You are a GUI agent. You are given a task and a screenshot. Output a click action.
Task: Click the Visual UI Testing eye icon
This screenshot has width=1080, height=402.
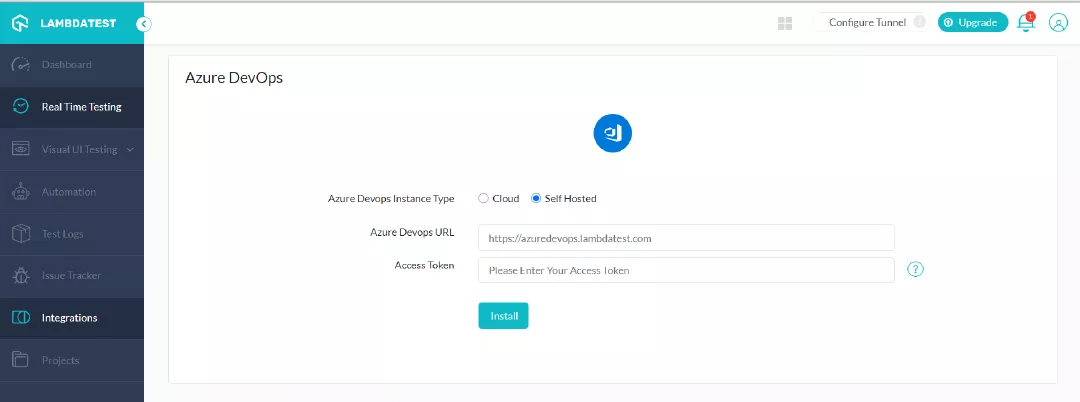click(x=21, y=149)
